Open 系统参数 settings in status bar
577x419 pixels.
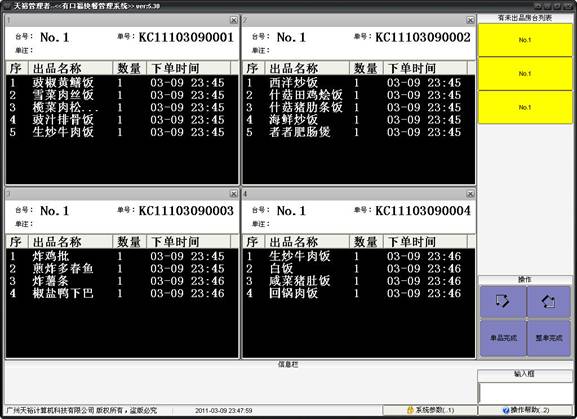pyautogui.click(x=430, y=410)
